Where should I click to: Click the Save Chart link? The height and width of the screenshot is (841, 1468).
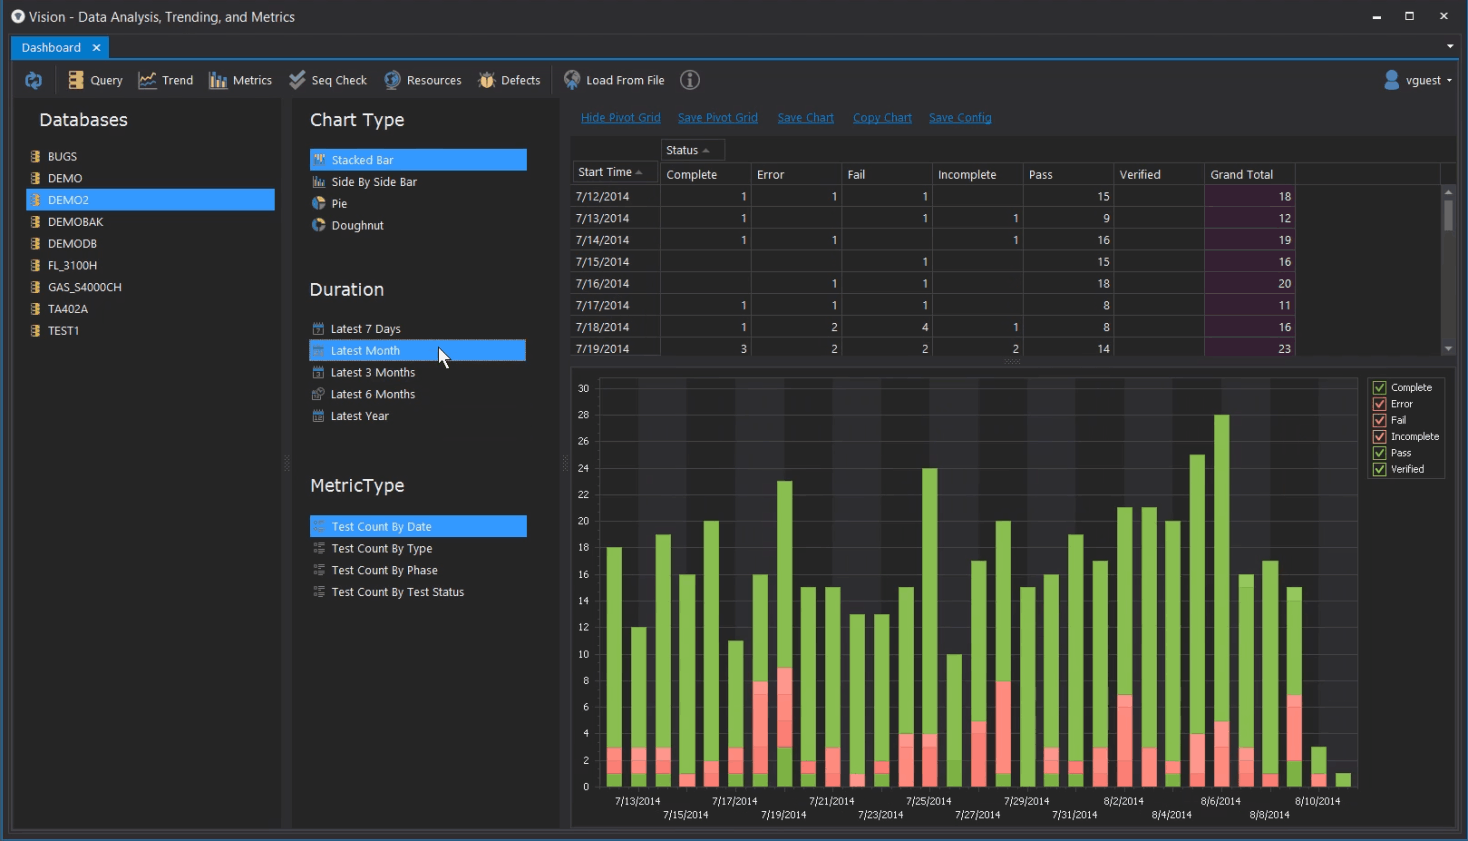pos(805,117)
